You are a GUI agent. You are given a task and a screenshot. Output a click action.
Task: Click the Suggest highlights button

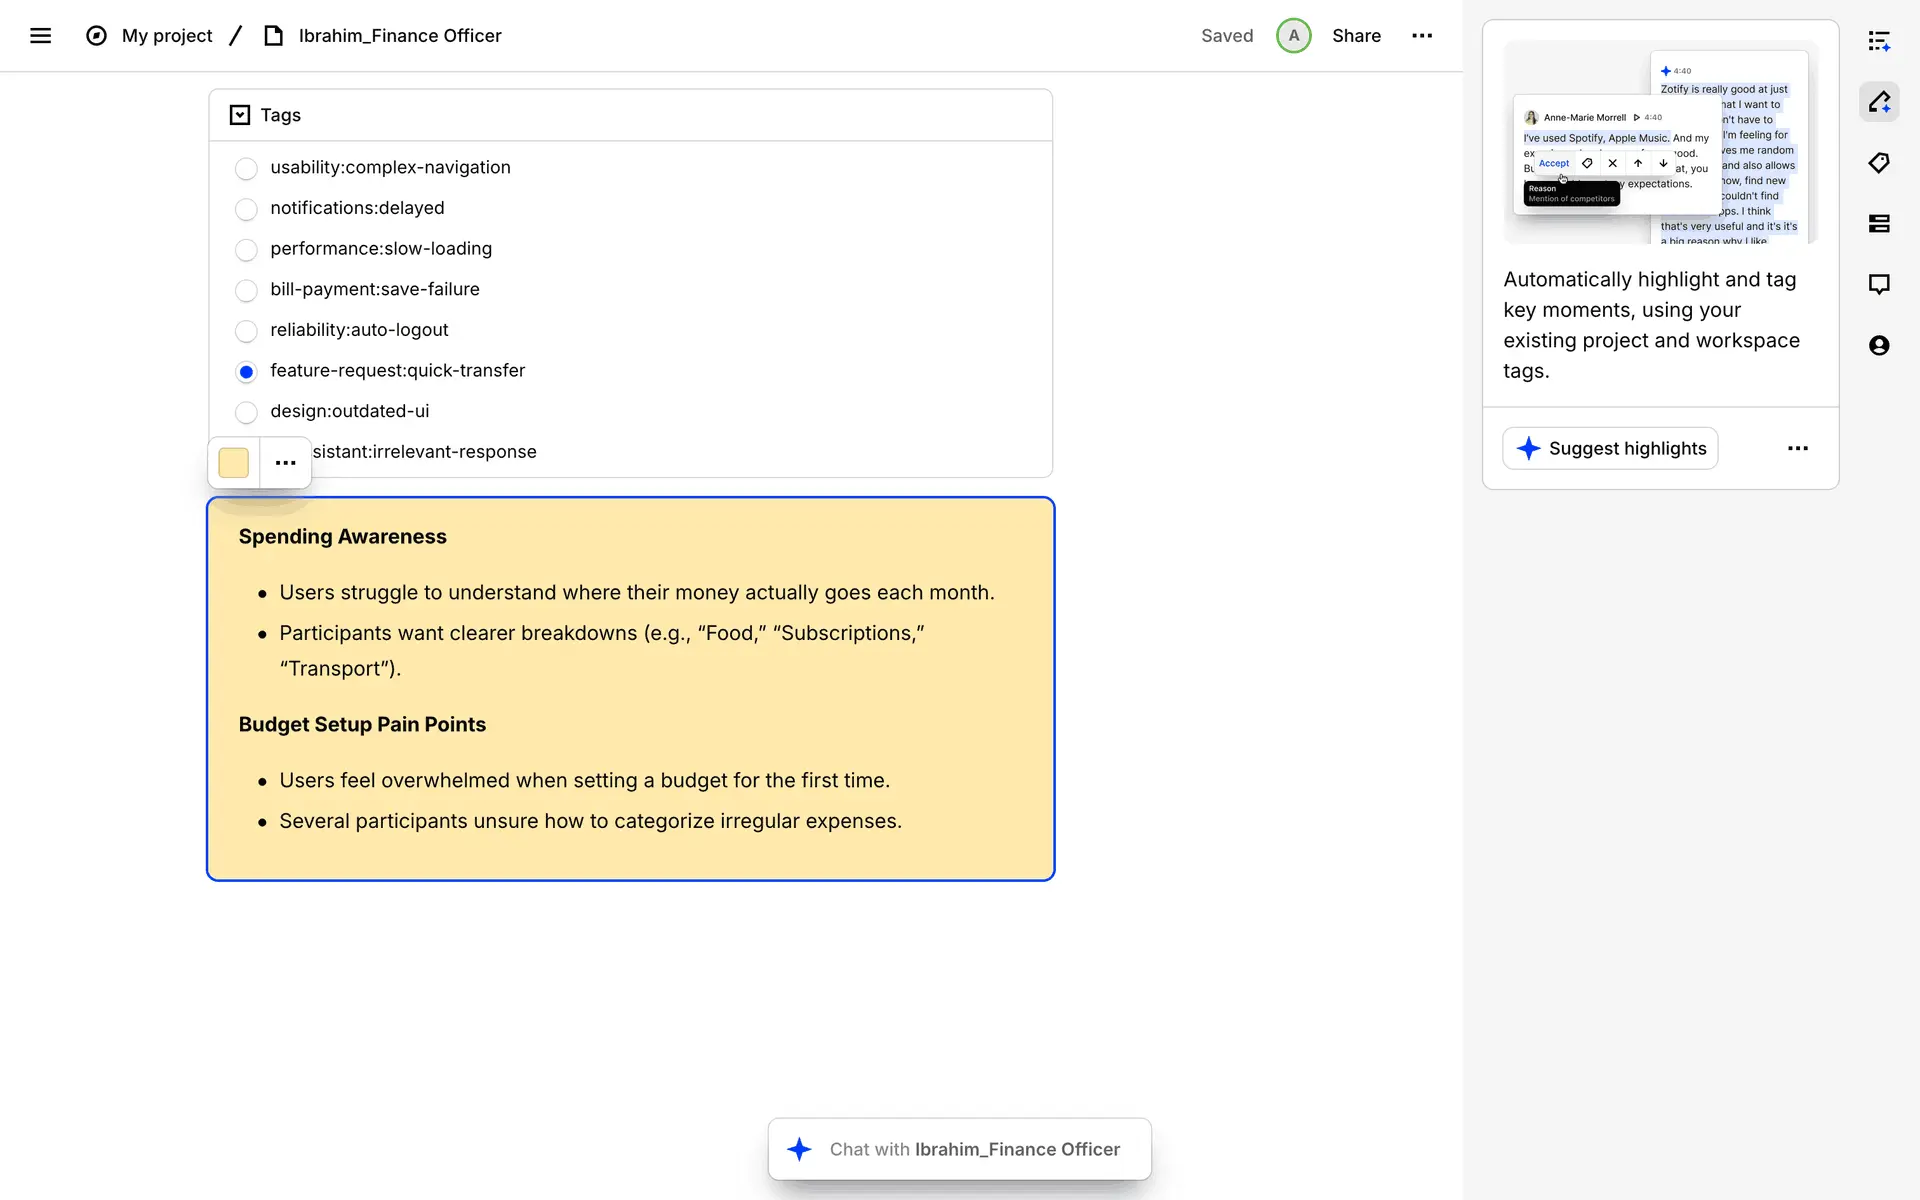(1610, 449)
